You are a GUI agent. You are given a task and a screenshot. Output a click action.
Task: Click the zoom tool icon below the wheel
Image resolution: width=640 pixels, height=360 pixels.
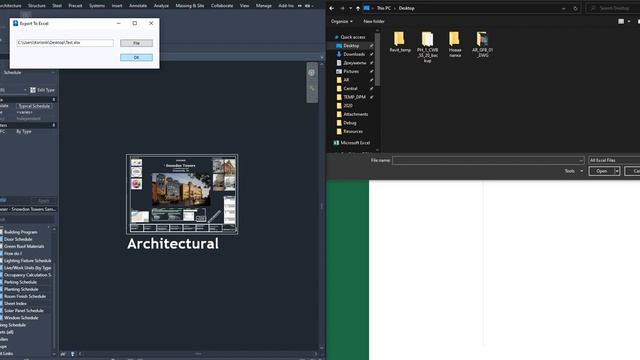pos(312,89)
